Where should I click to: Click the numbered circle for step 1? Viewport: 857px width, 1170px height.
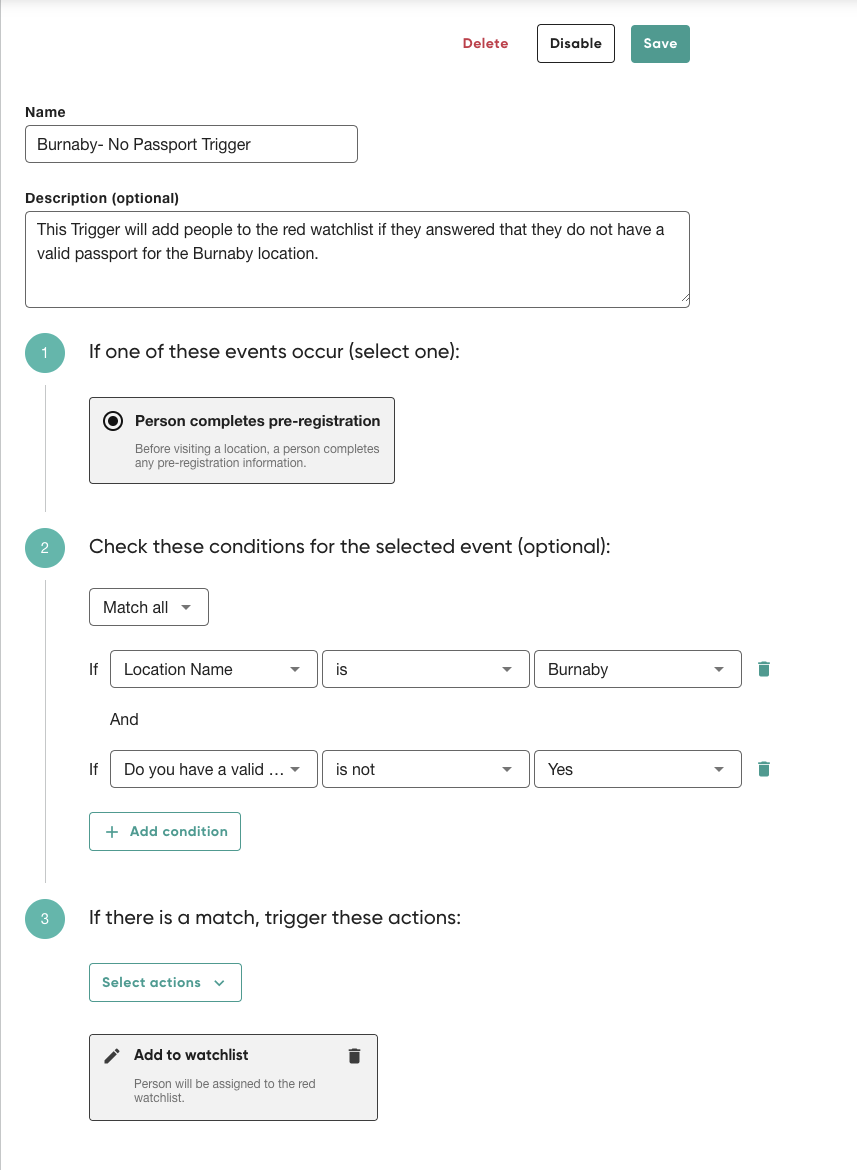point(44,352)
